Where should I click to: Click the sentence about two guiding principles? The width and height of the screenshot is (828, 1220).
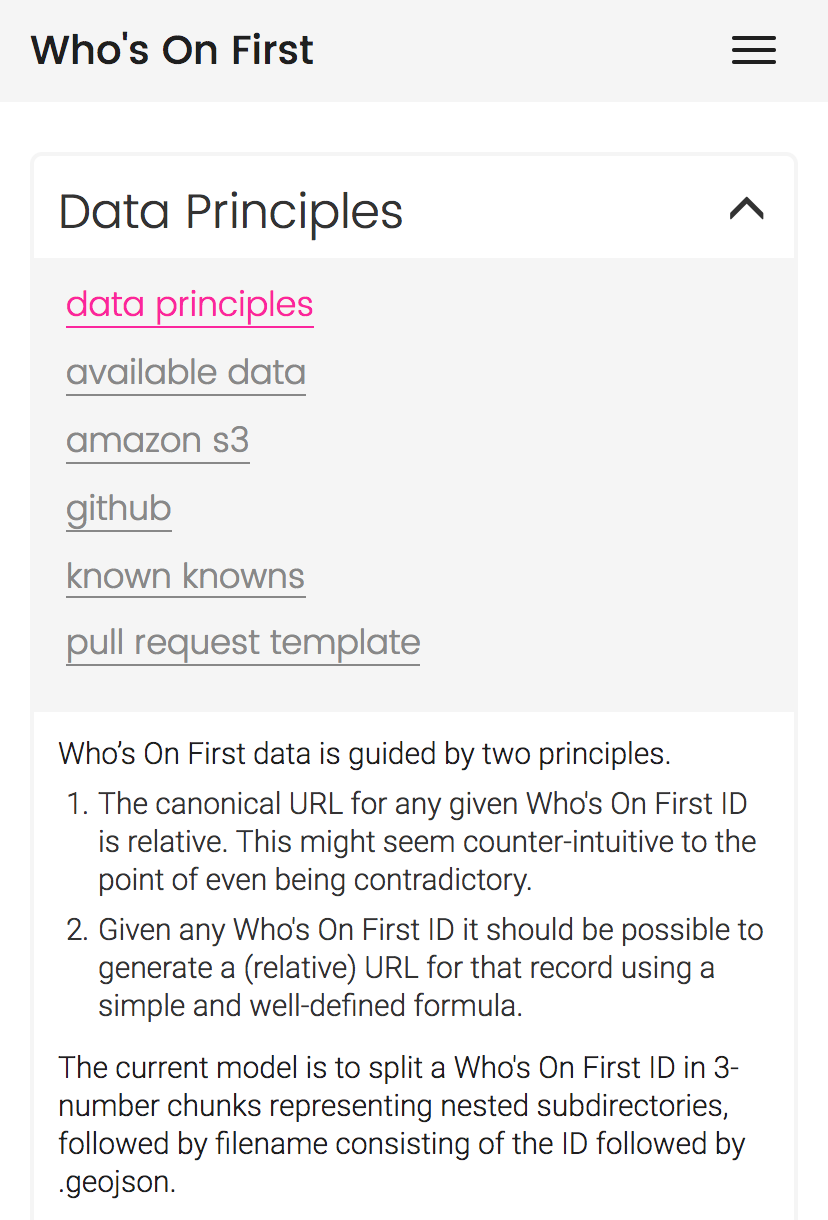[364, 753]
